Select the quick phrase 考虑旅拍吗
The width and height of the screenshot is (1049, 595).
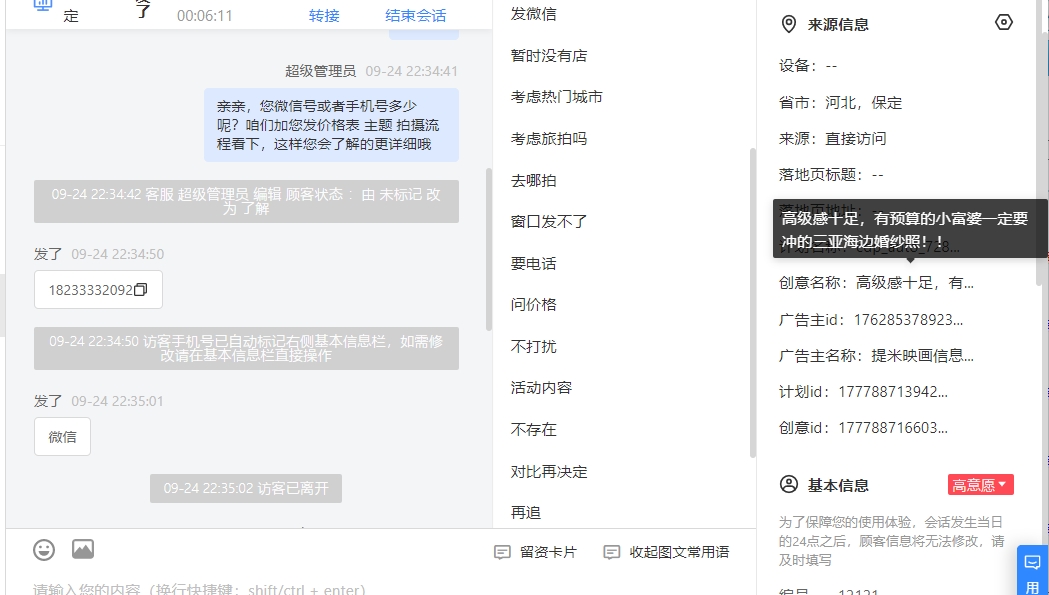click(x=549, y=139)
